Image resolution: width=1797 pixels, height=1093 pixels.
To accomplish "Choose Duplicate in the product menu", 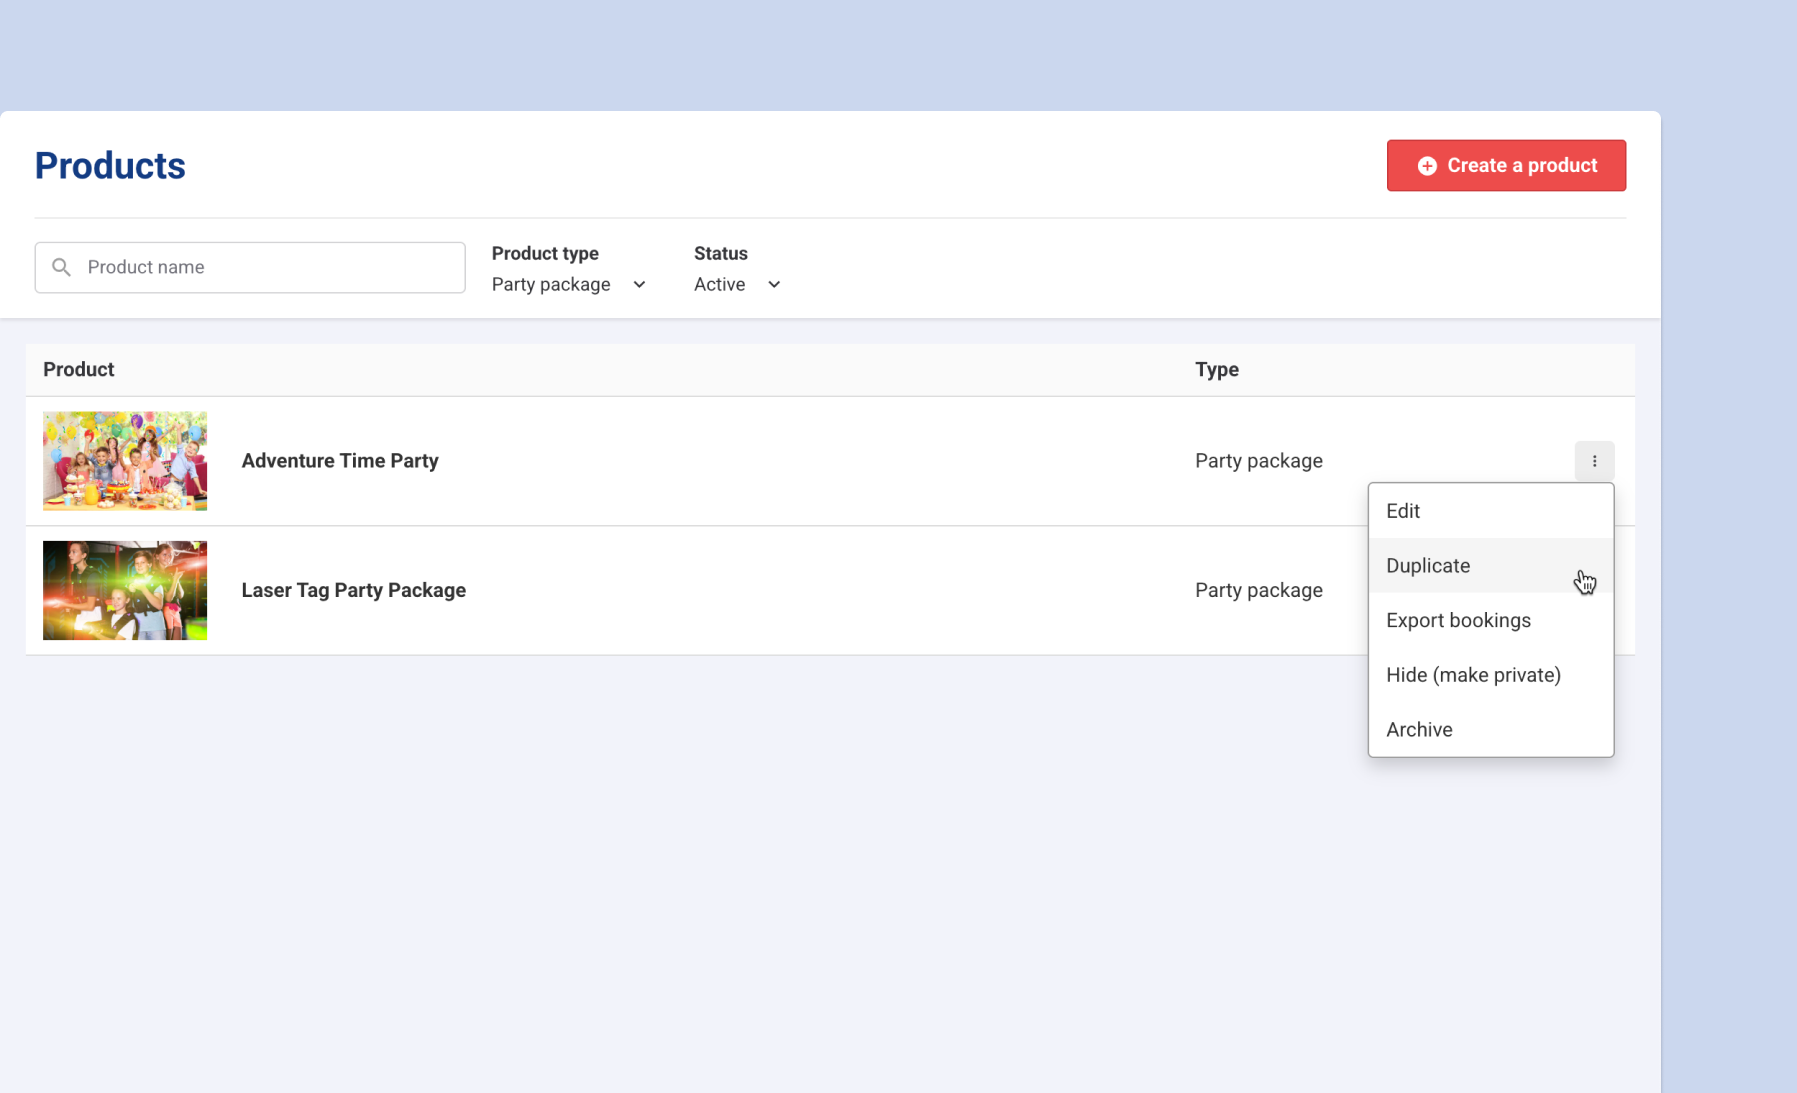I will [1427, 566].
